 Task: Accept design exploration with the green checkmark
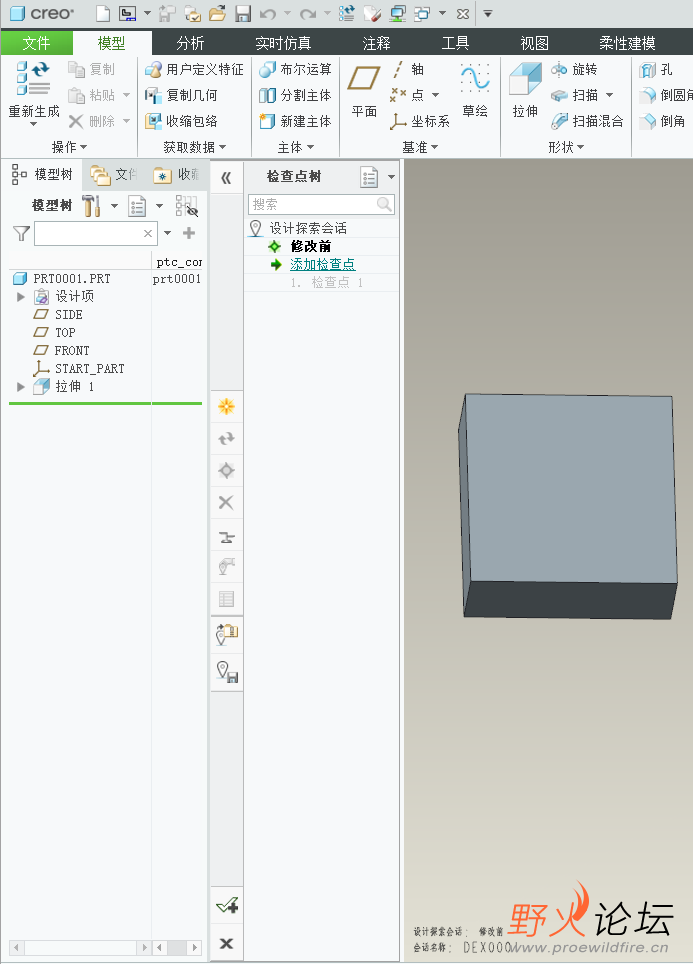tap(227, 905)
